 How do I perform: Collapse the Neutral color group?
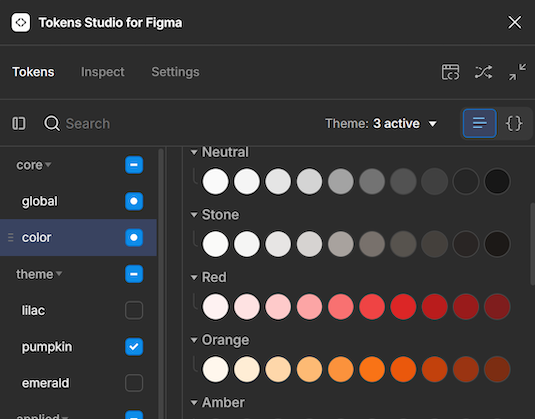[x=194, y=152]
